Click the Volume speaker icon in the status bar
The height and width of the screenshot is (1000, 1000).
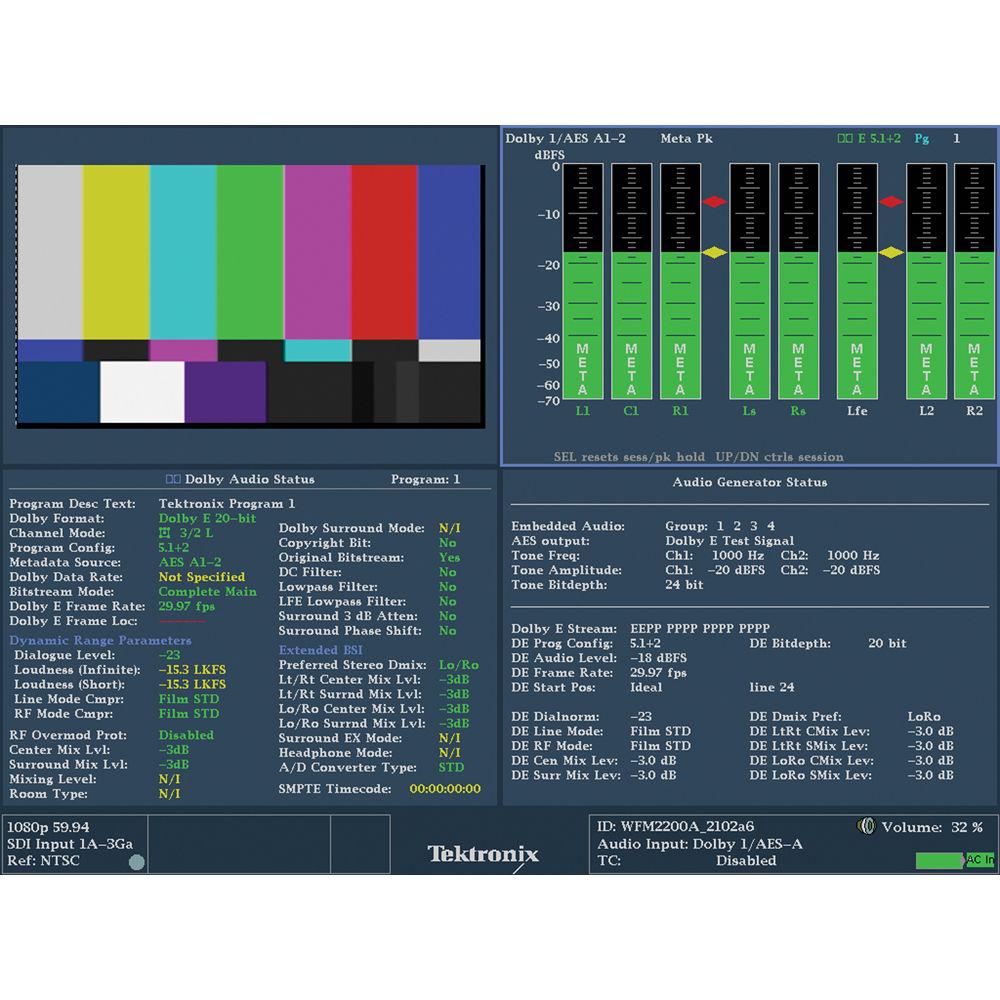click(866, 826)
